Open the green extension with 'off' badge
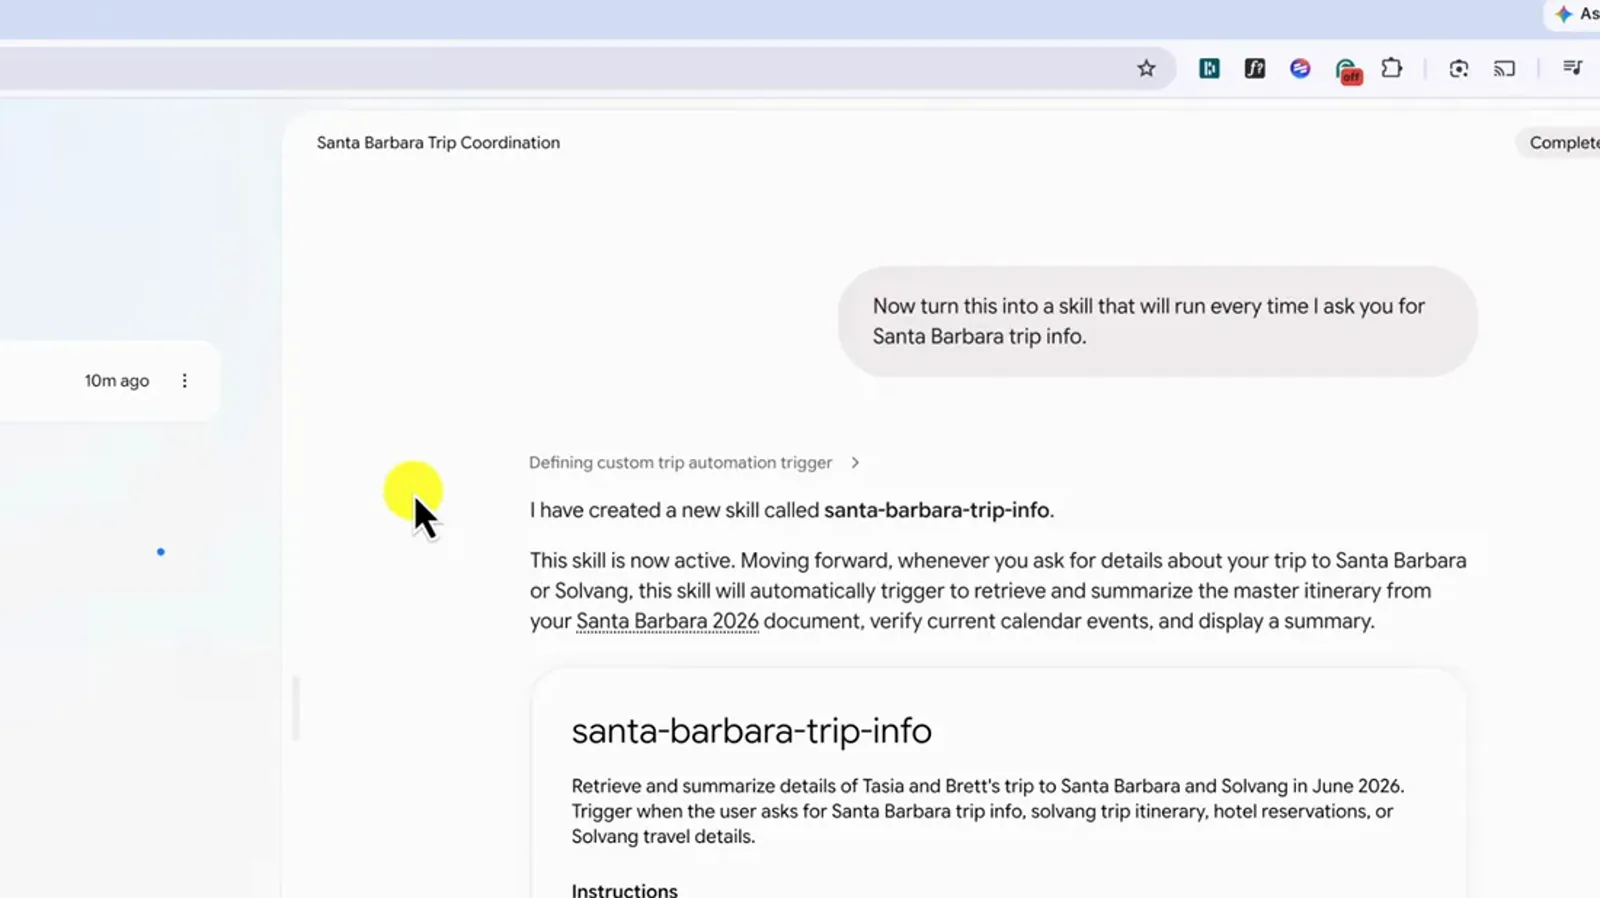The image size is (1600, 898). (1348, 70)
